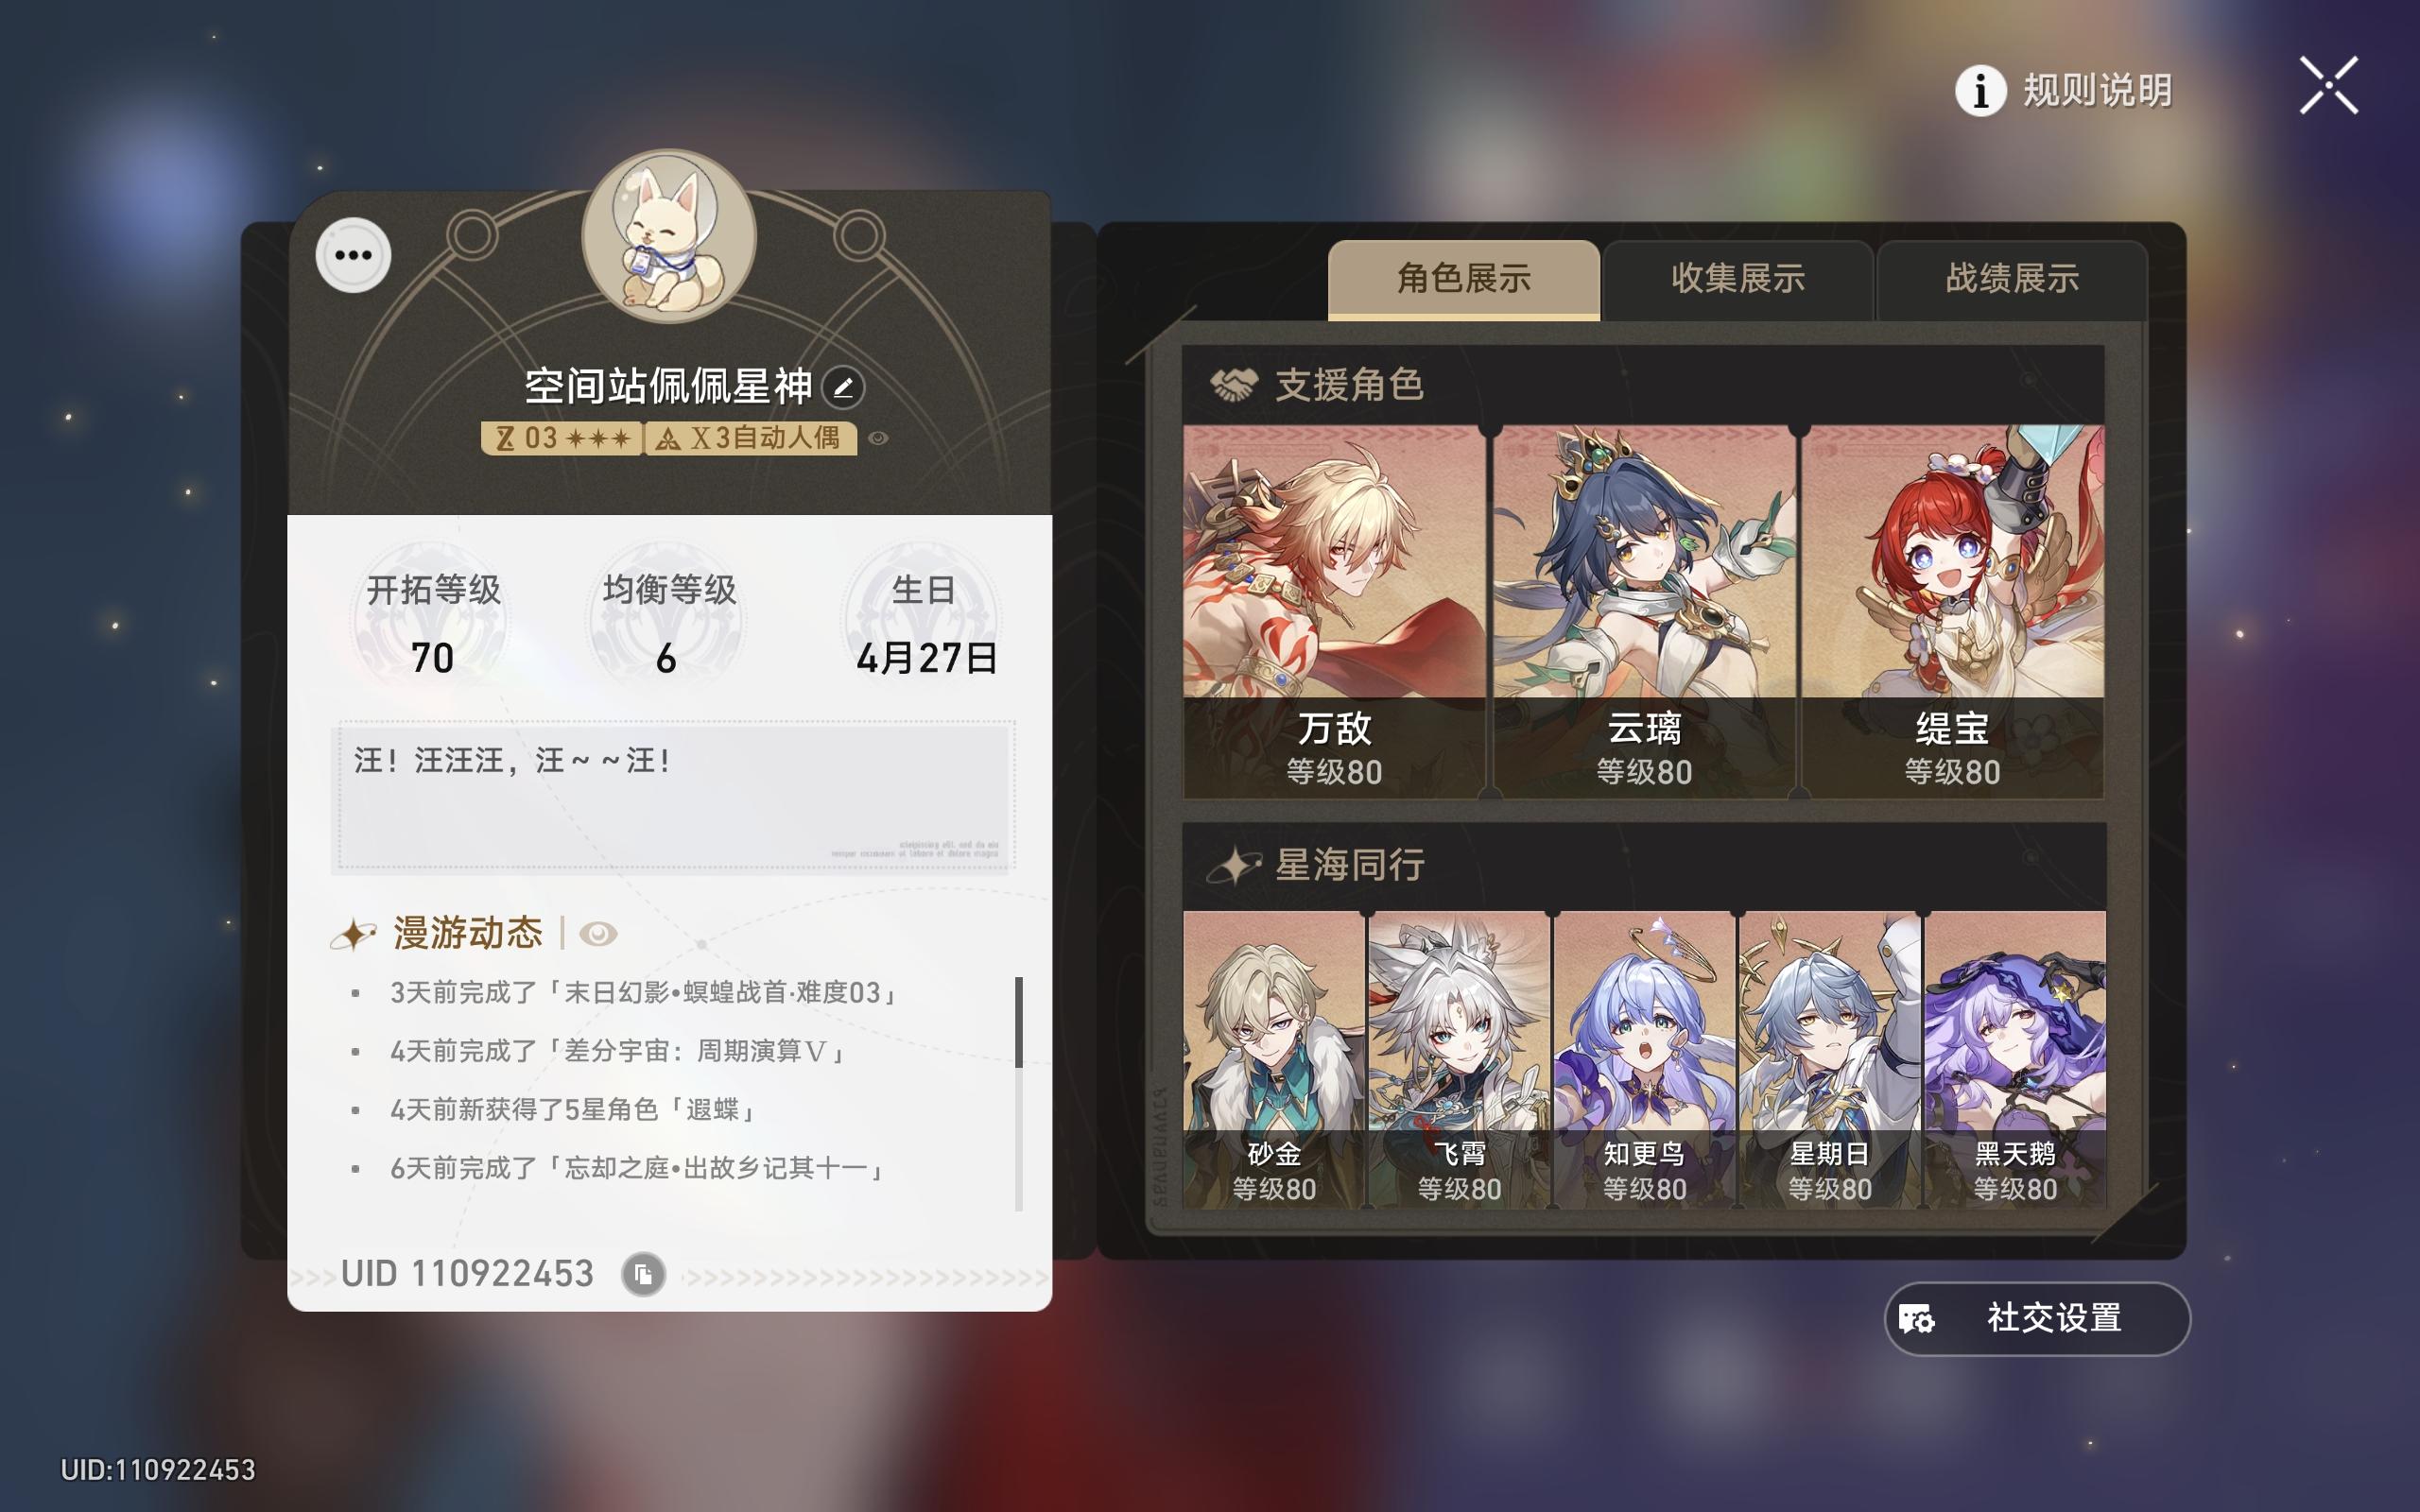
Task: Open 知更鸟 character card
Action: [x=1644, y=1060]
